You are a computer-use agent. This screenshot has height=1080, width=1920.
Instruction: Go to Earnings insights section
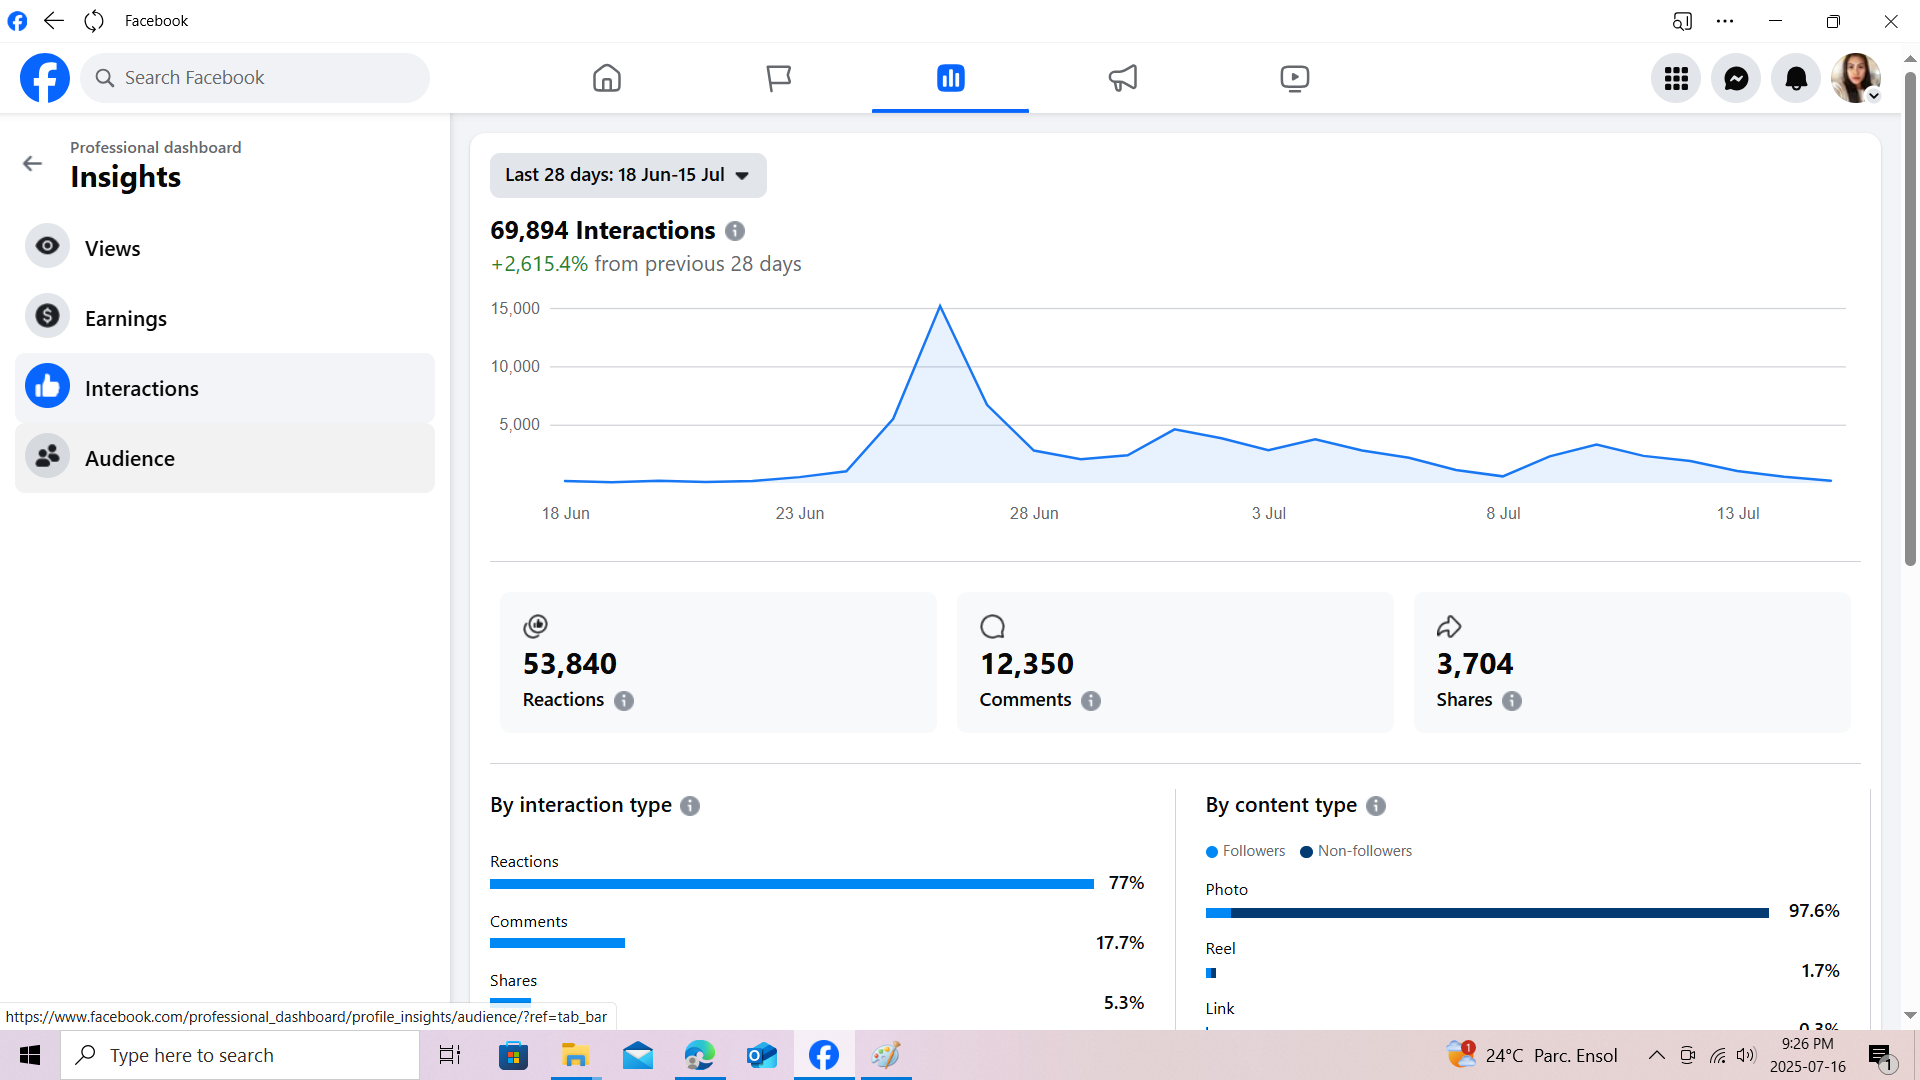pyautogui.click(x=125, y=318)
